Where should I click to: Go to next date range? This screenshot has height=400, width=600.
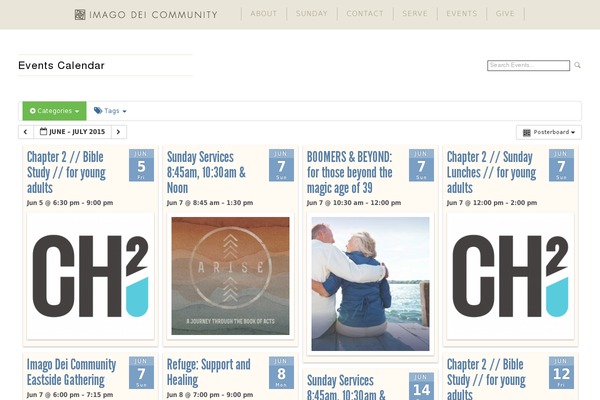coord(119,132)
